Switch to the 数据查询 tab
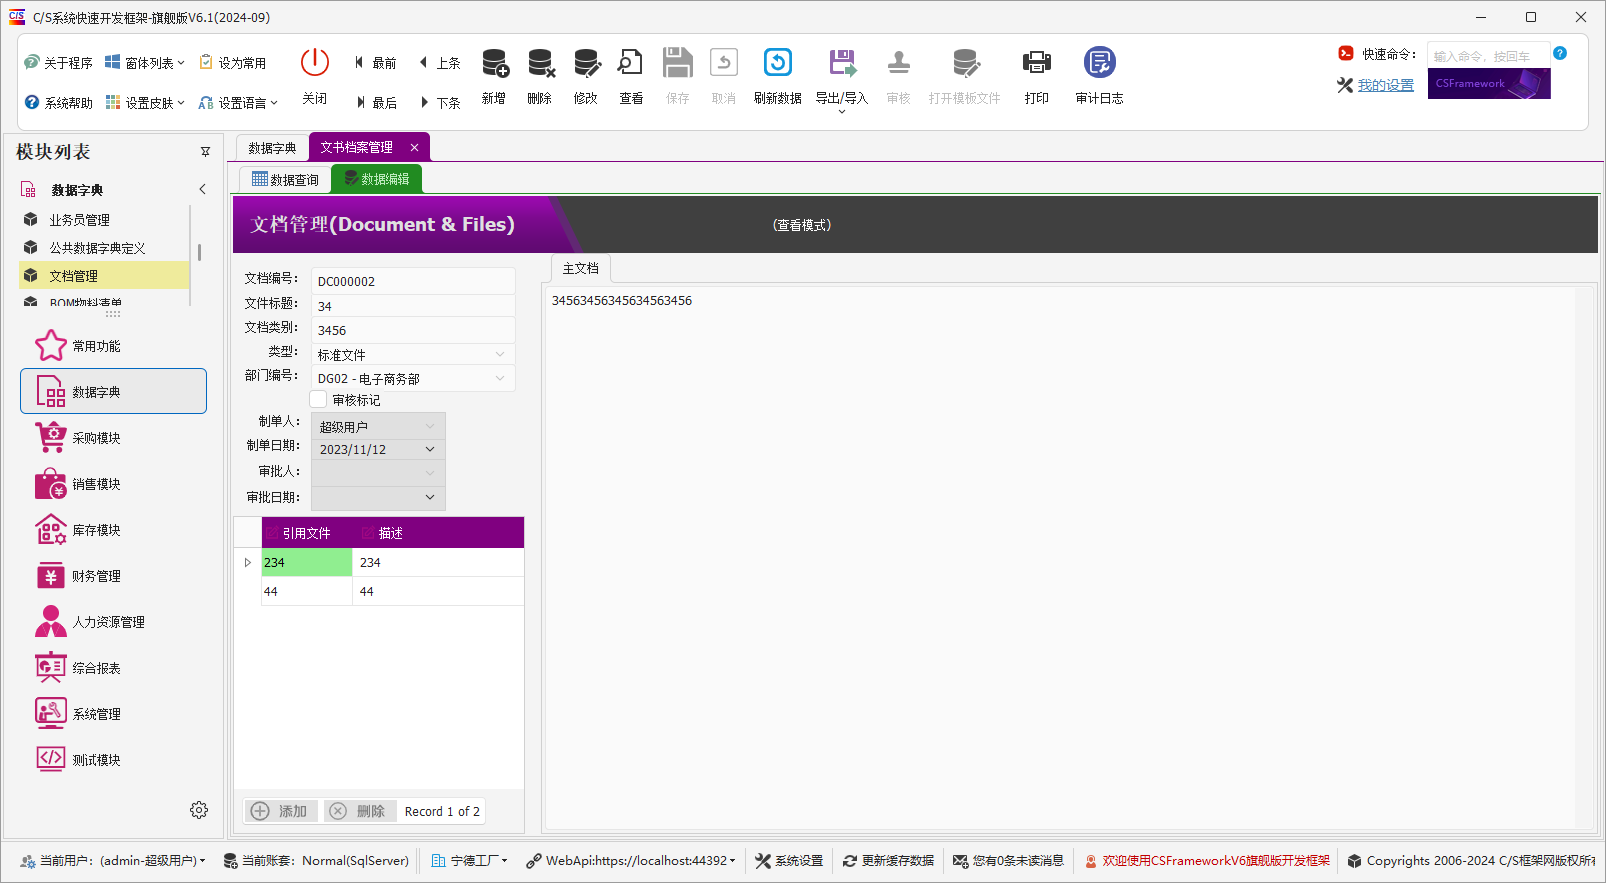The height and width of the screenshot is (883, 1606). (285, 180)
